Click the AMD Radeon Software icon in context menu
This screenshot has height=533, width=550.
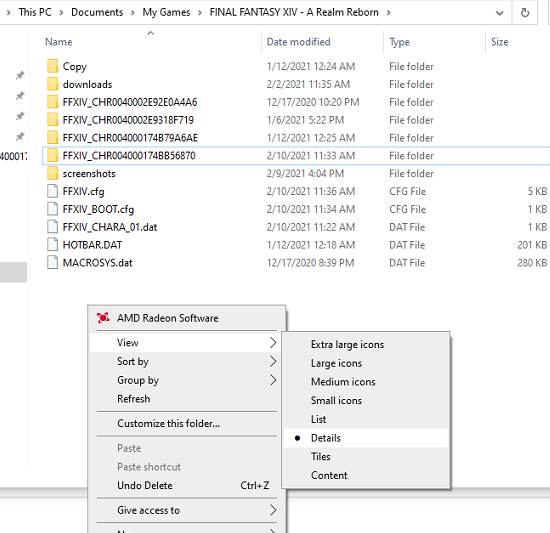click(x=103, y=318)
